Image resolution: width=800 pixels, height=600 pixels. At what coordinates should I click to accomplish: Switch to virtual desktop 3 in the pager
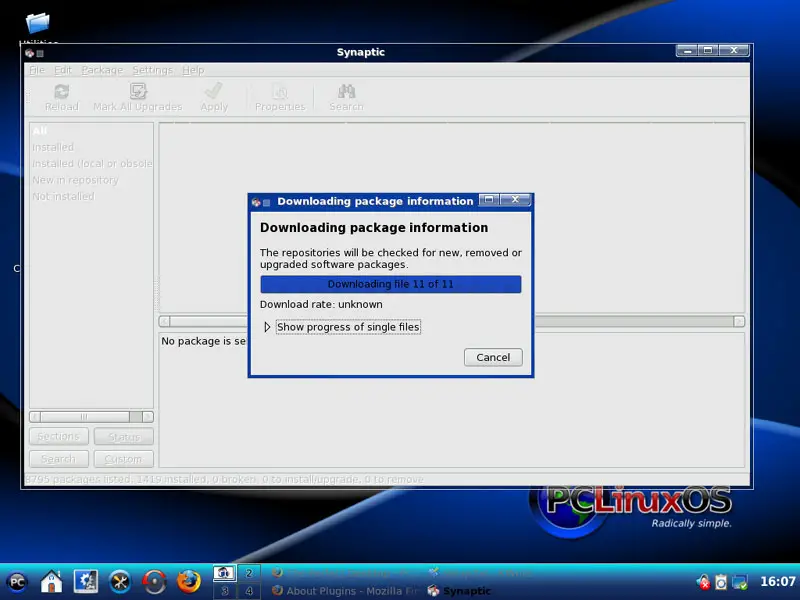click(x=224, y=591)
